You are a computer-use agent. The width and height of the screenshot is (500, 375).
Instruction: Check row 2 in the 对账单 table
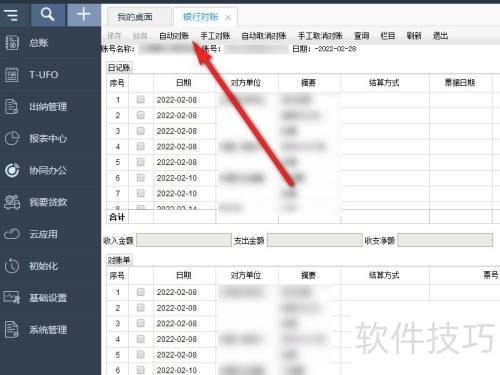(x=141, y=308)
